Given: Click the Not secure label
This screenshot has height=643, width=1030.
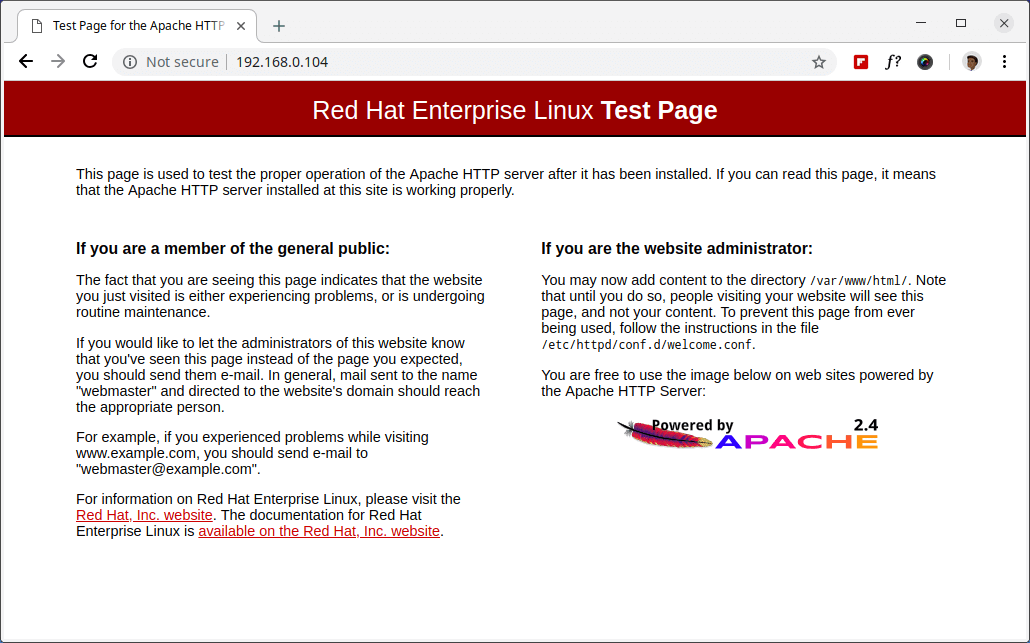Looking at the screenshot, I should pyautogui.click(x=182, y=62).
